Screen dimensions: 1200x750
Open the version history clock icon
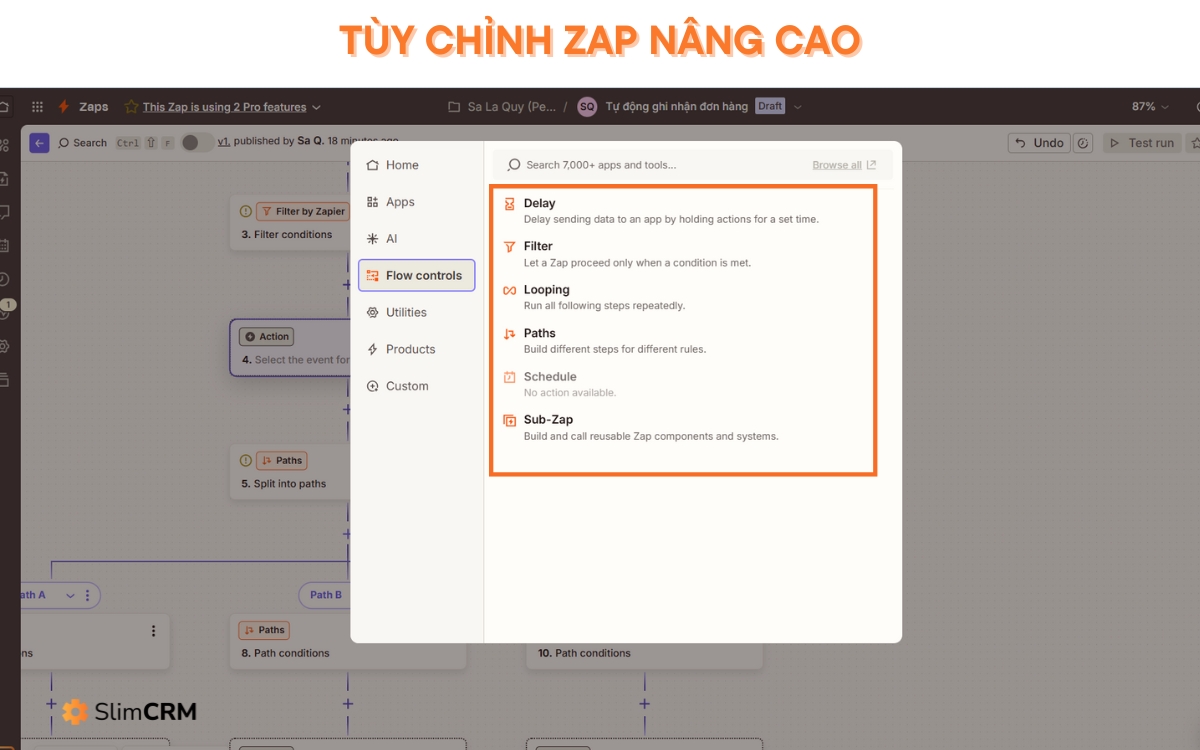[x=1083, y=143]
